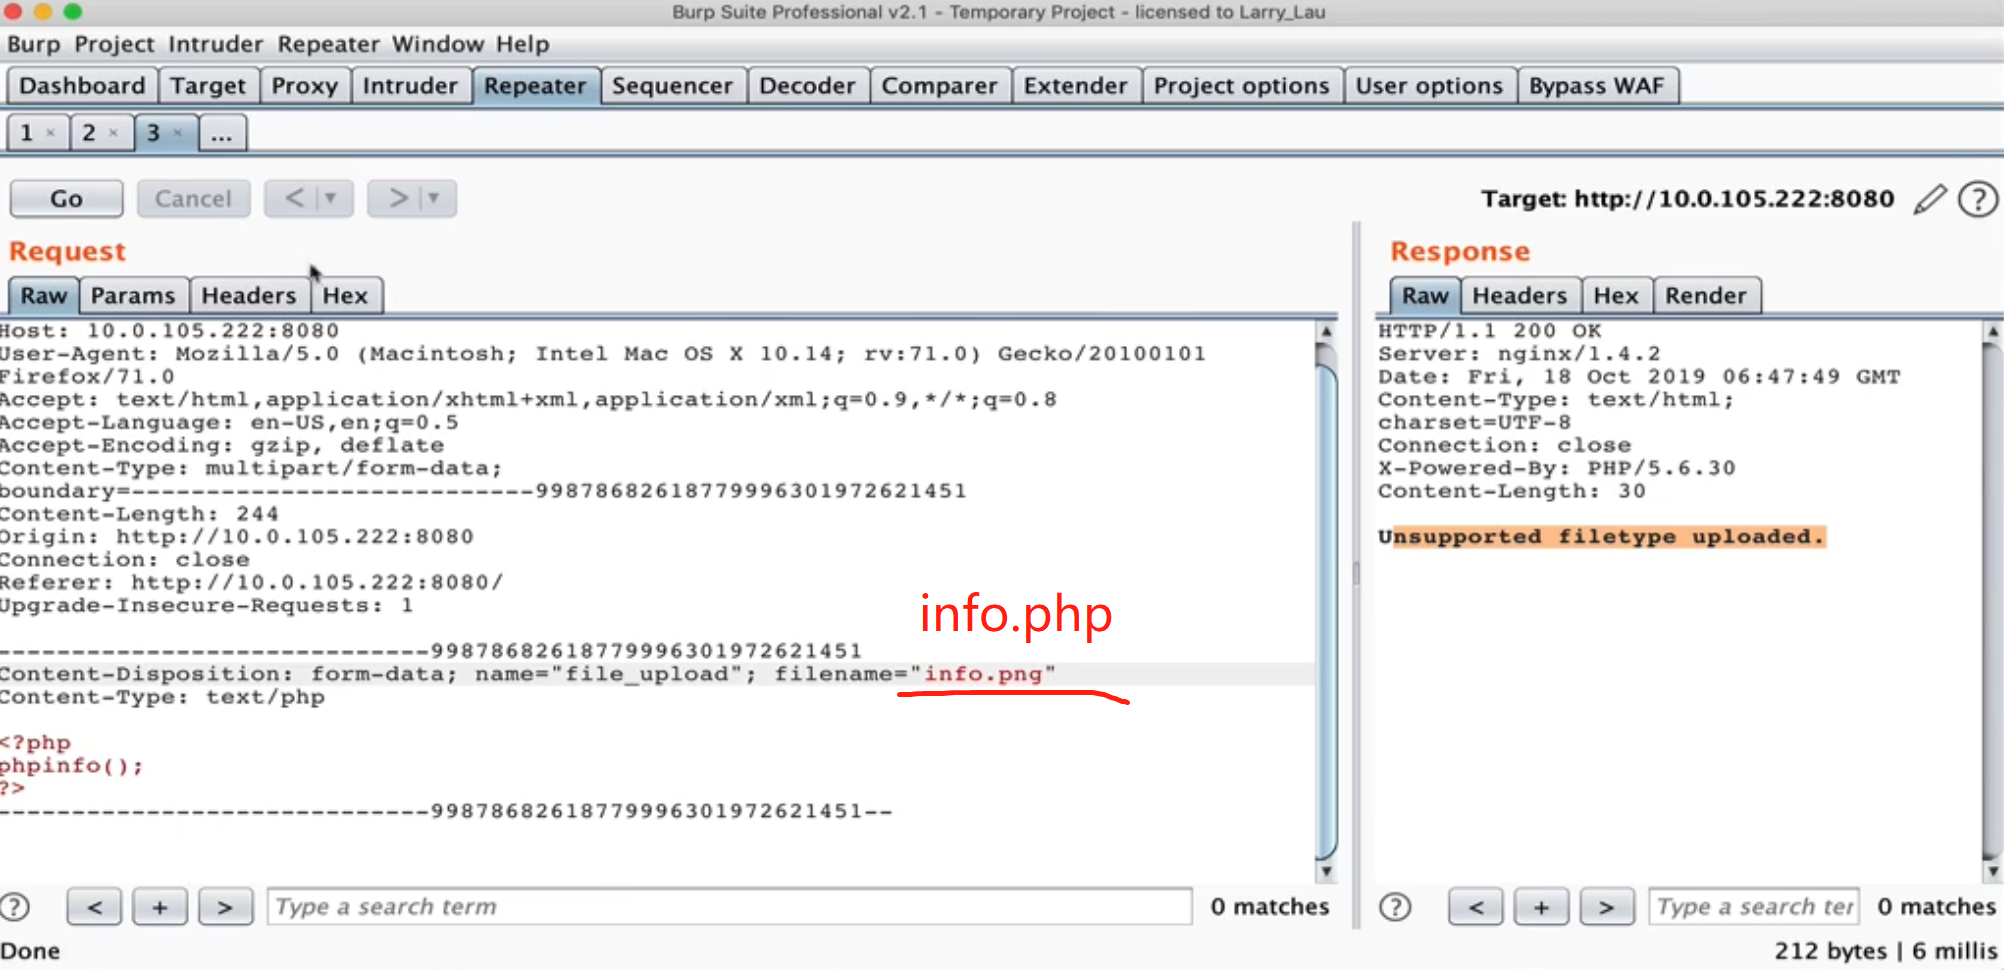Send the request with Go

point(66,198)
